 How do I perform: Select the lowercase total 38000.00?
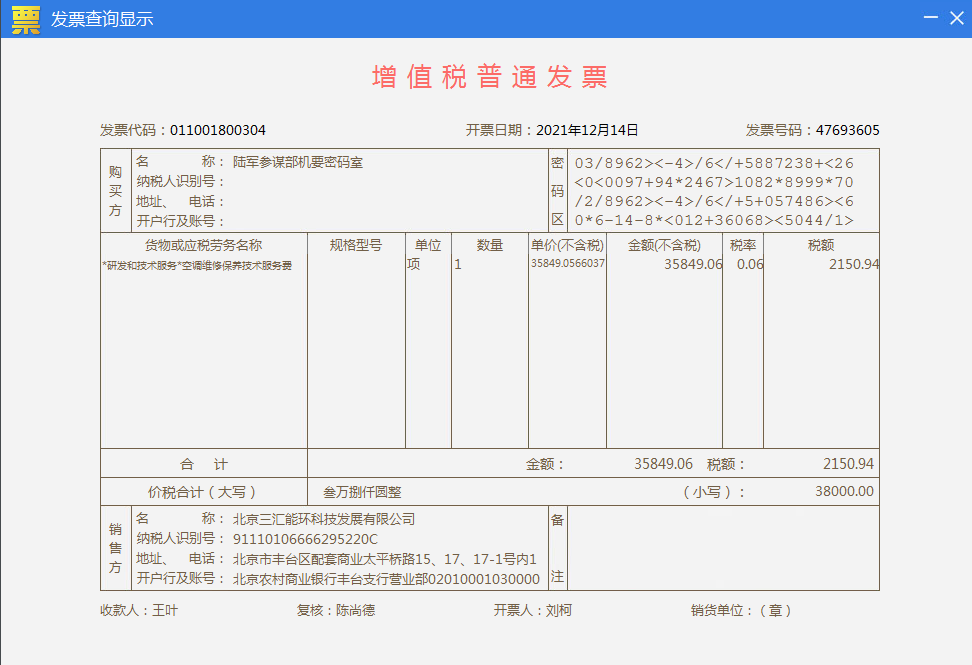click(x=844, y=492)
